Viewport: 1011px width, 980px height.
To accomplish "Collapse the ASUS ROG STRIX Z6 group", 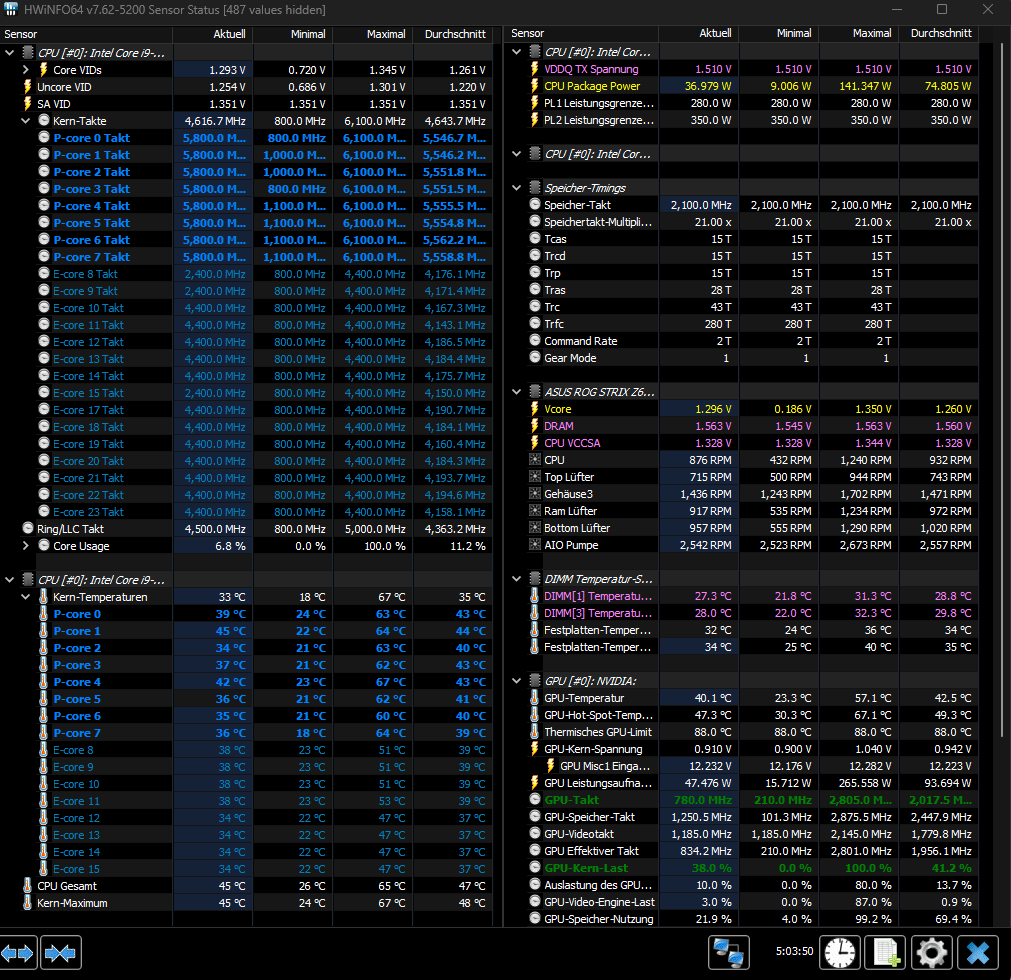I will [516, 391].
